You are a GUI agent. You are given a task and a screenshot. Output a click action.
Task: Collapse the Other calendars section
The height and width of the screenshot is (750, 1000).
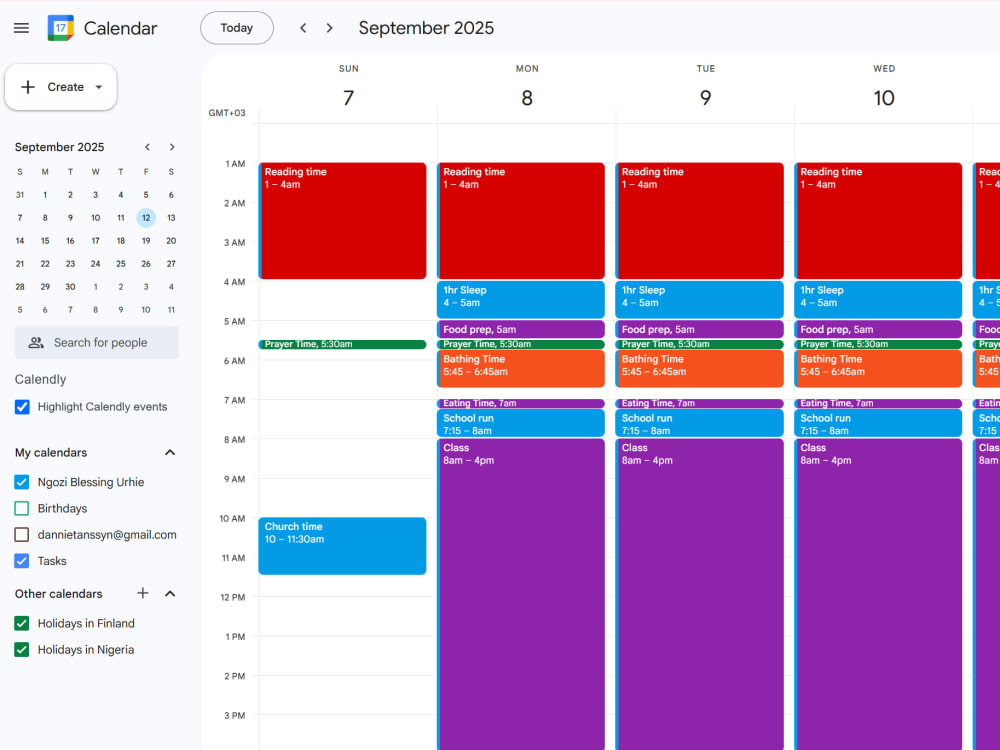point(170,593)
